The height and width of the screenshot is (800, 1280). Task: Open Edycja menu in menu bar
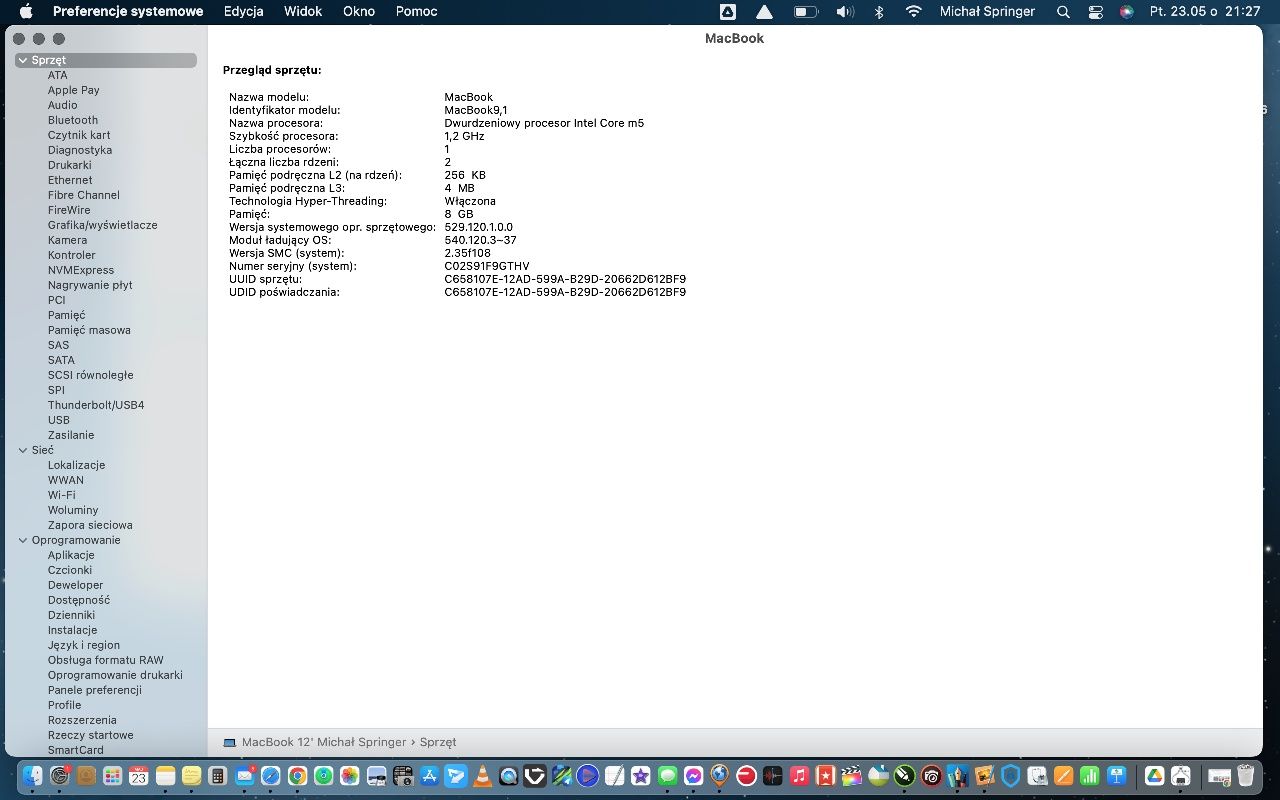(x=244, y=11)
